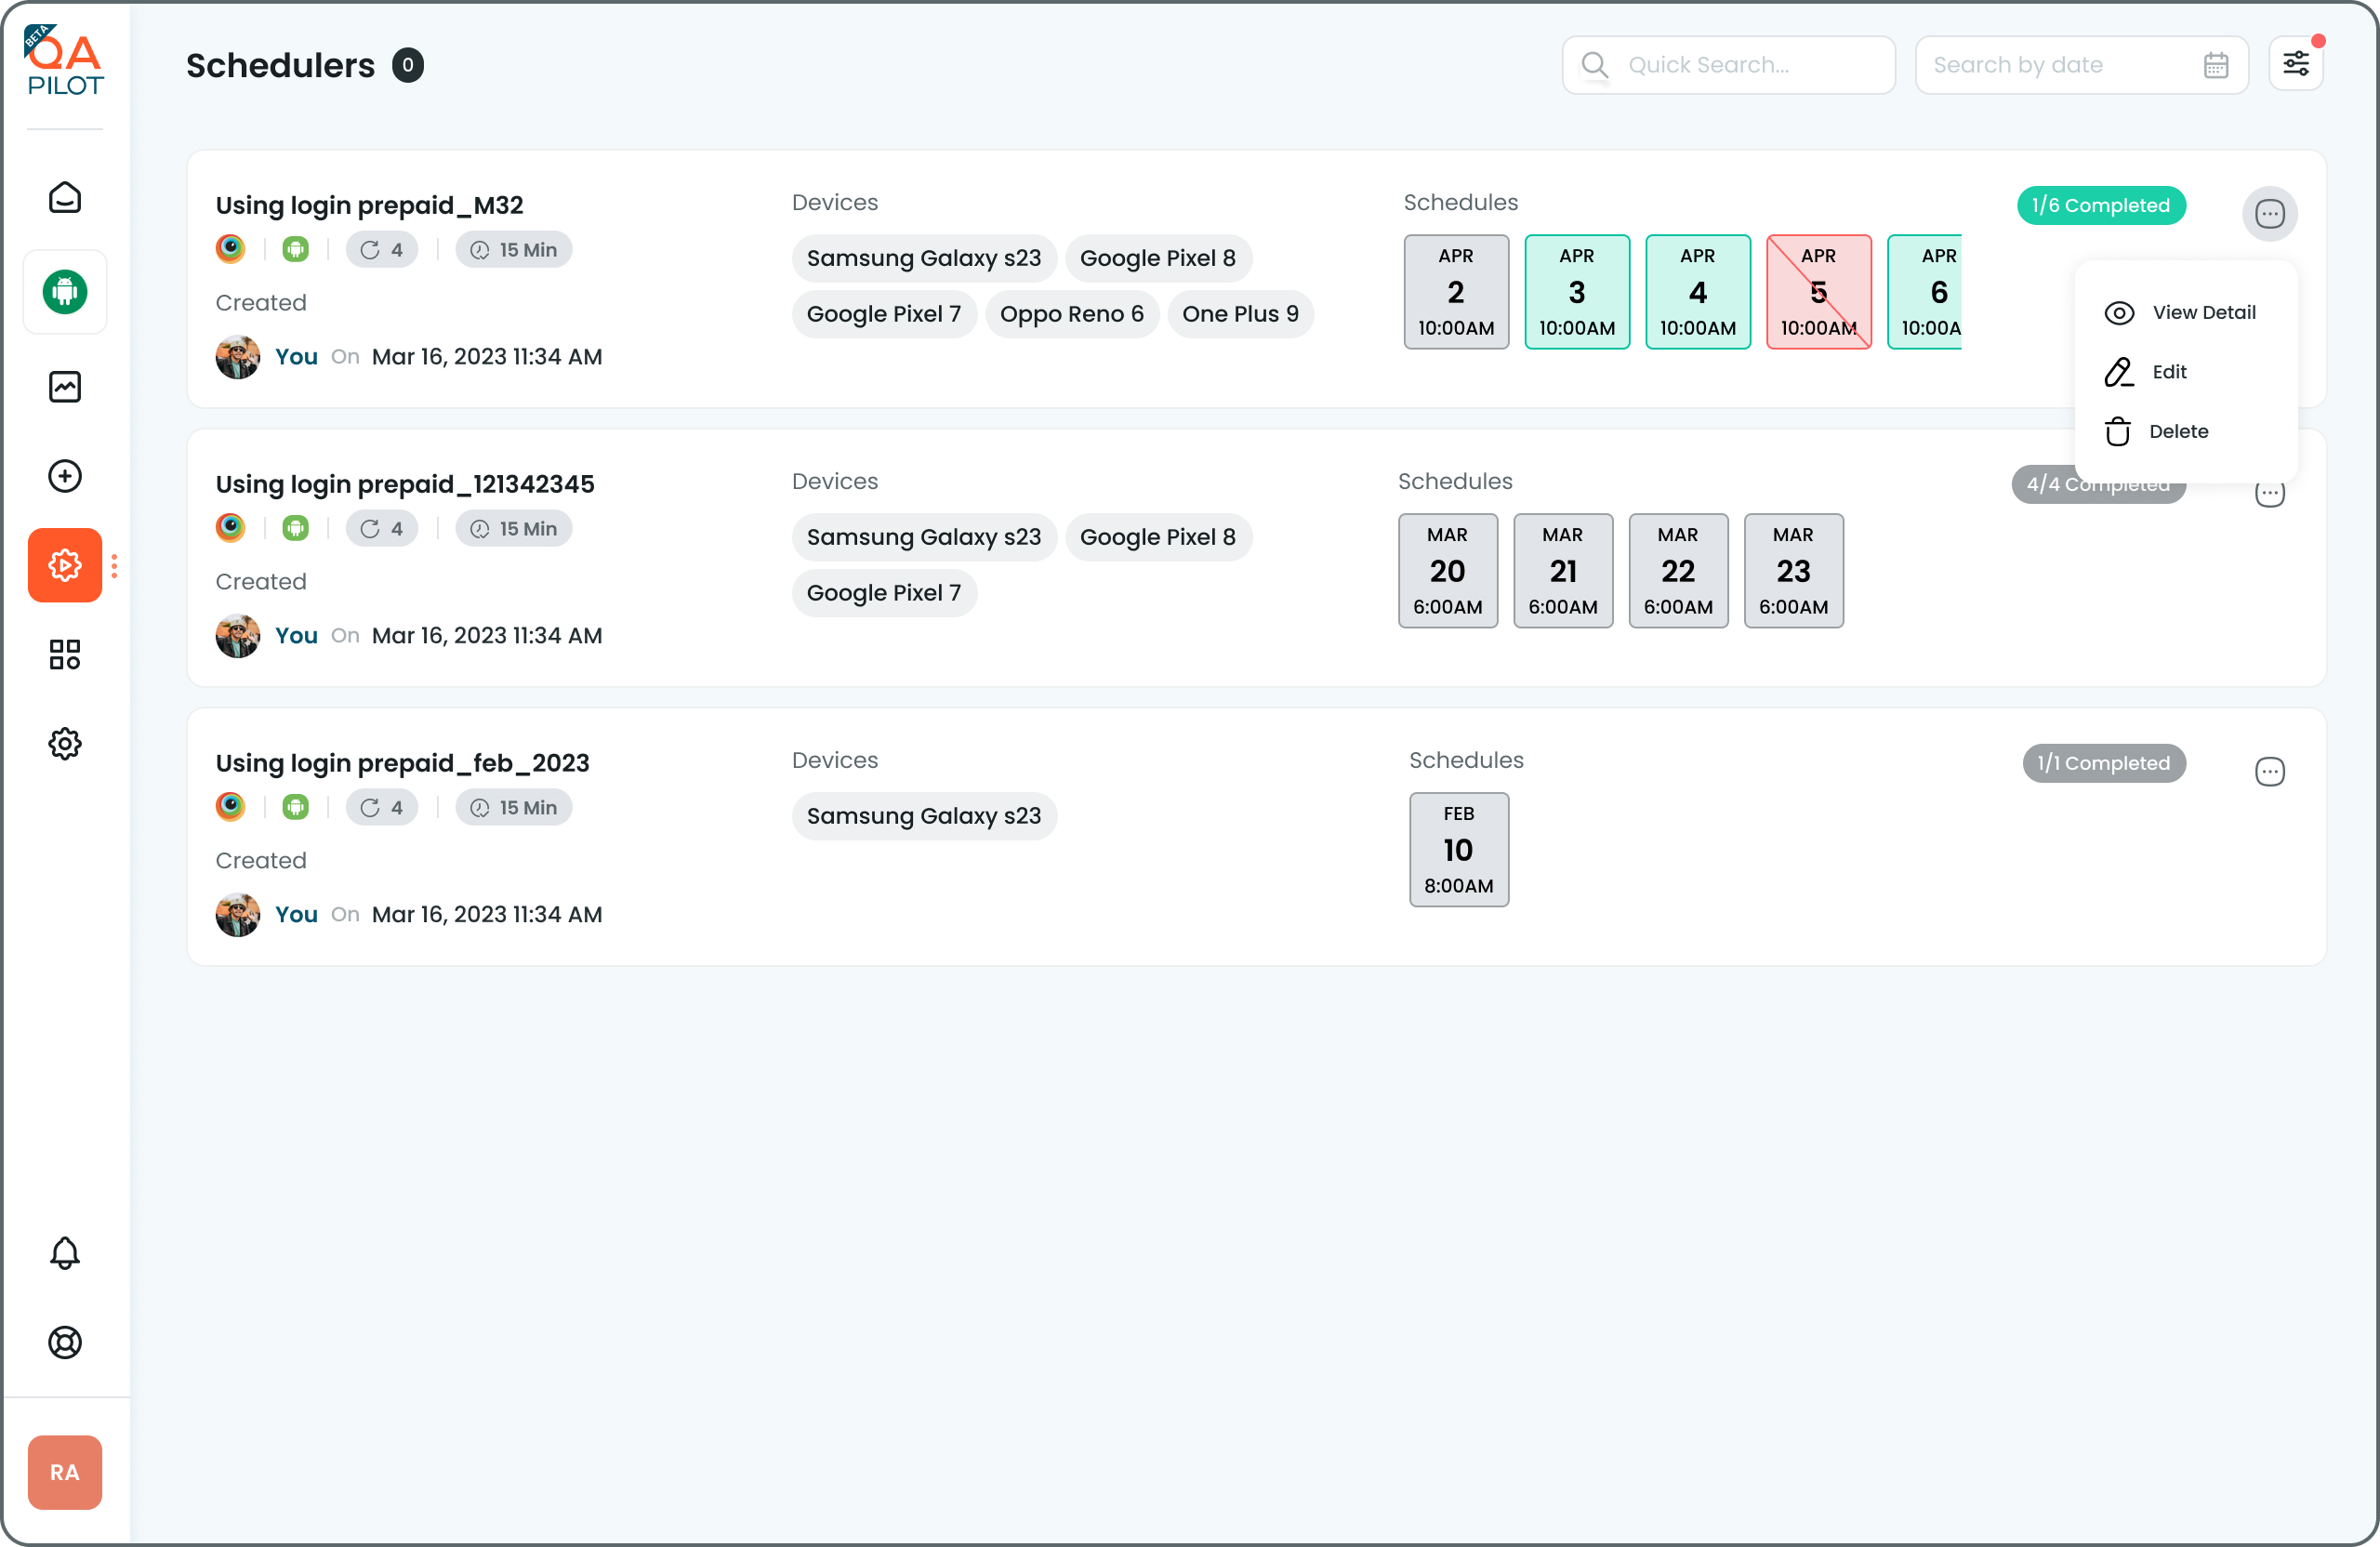Open the home icon in sidebar
Screen dimensions: 2380x1547
coord(65,198)
